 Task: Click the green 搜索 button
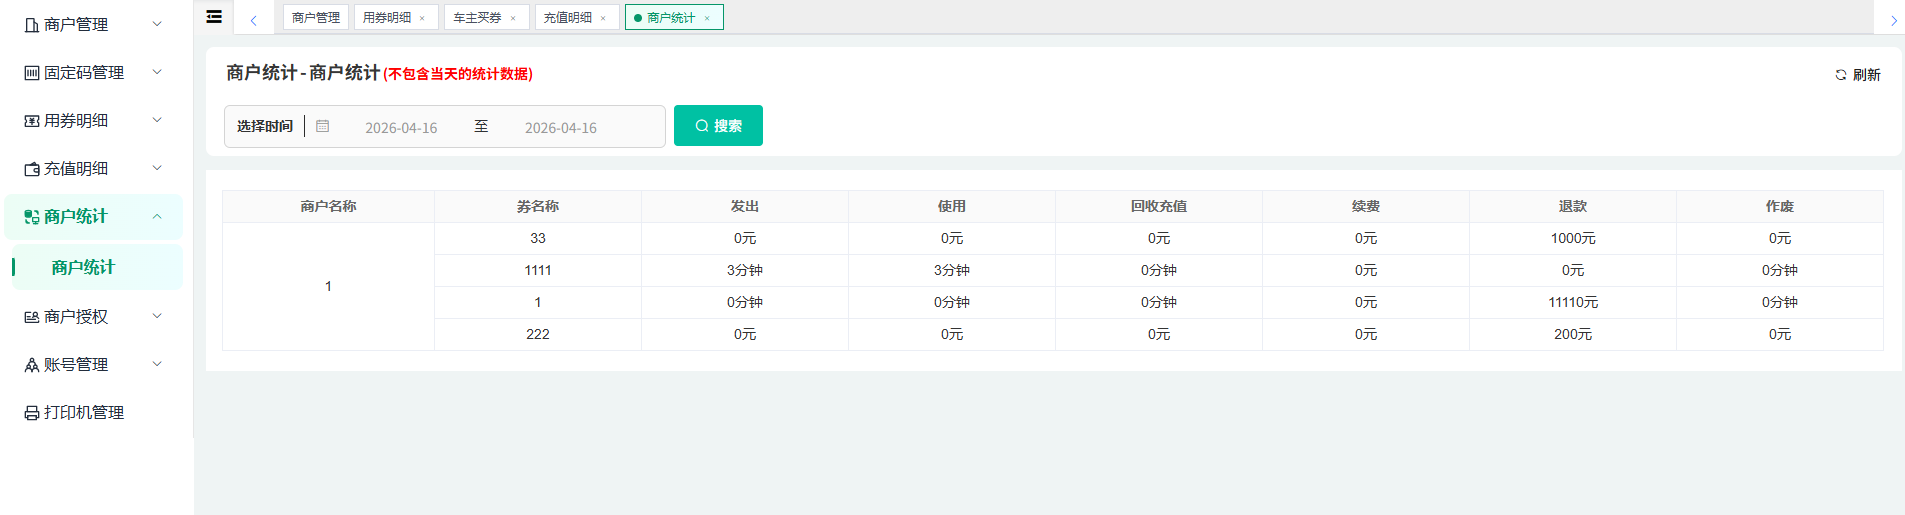(718, 126)
